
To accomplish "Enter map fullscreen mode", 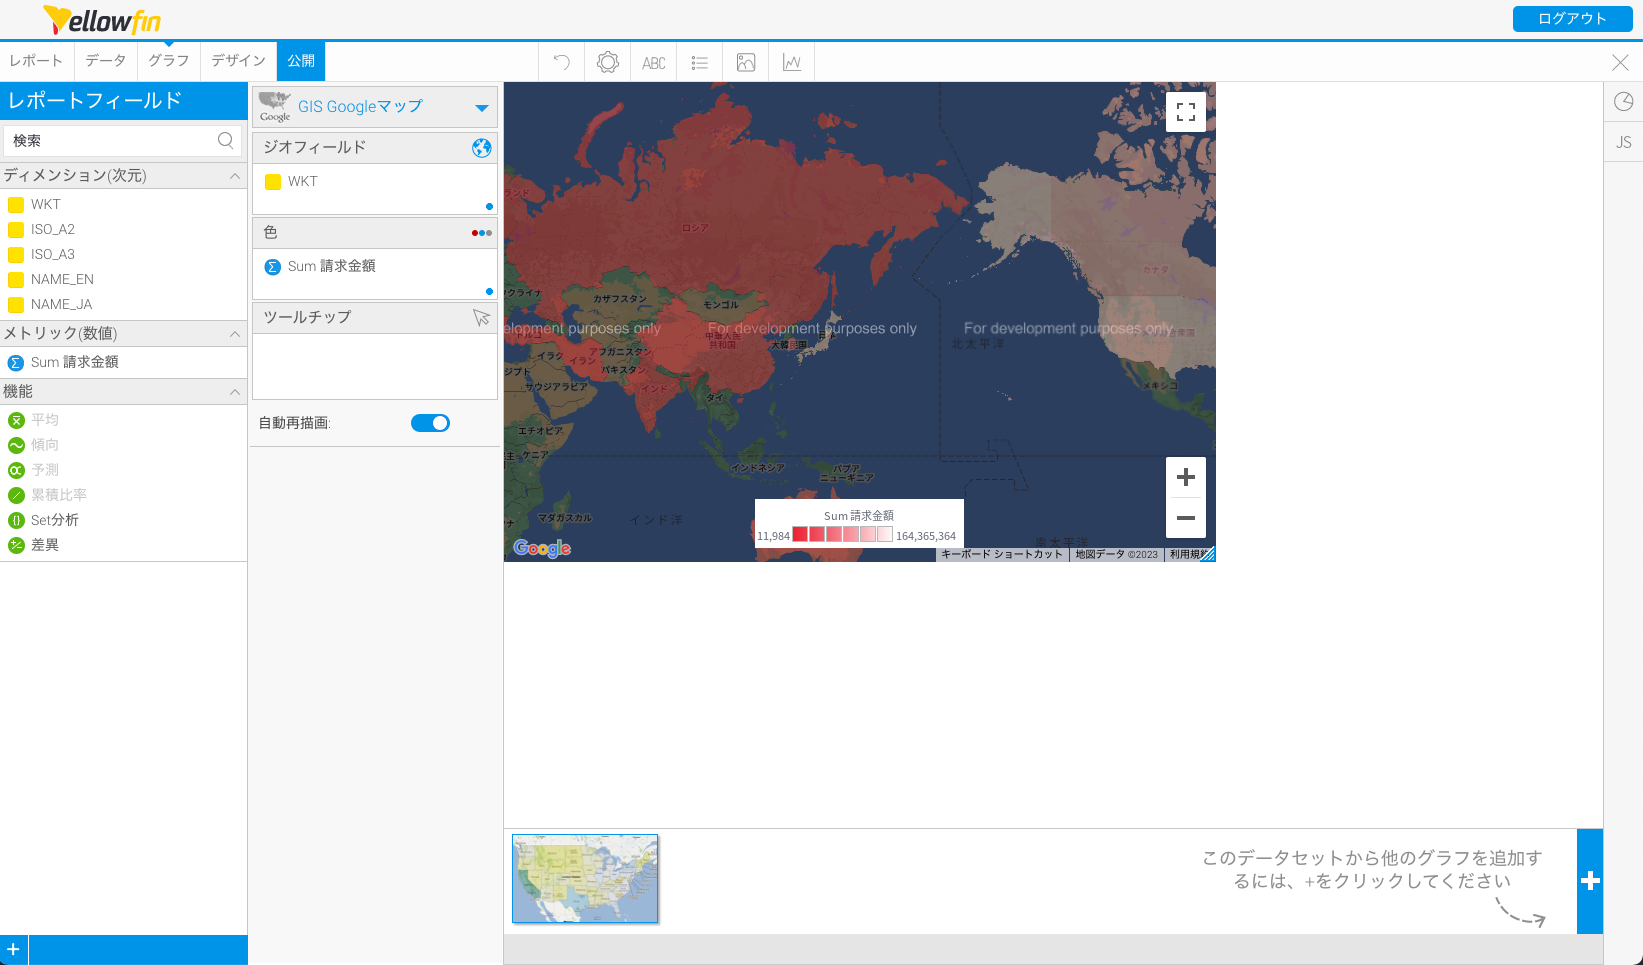I will [1186, 112].
